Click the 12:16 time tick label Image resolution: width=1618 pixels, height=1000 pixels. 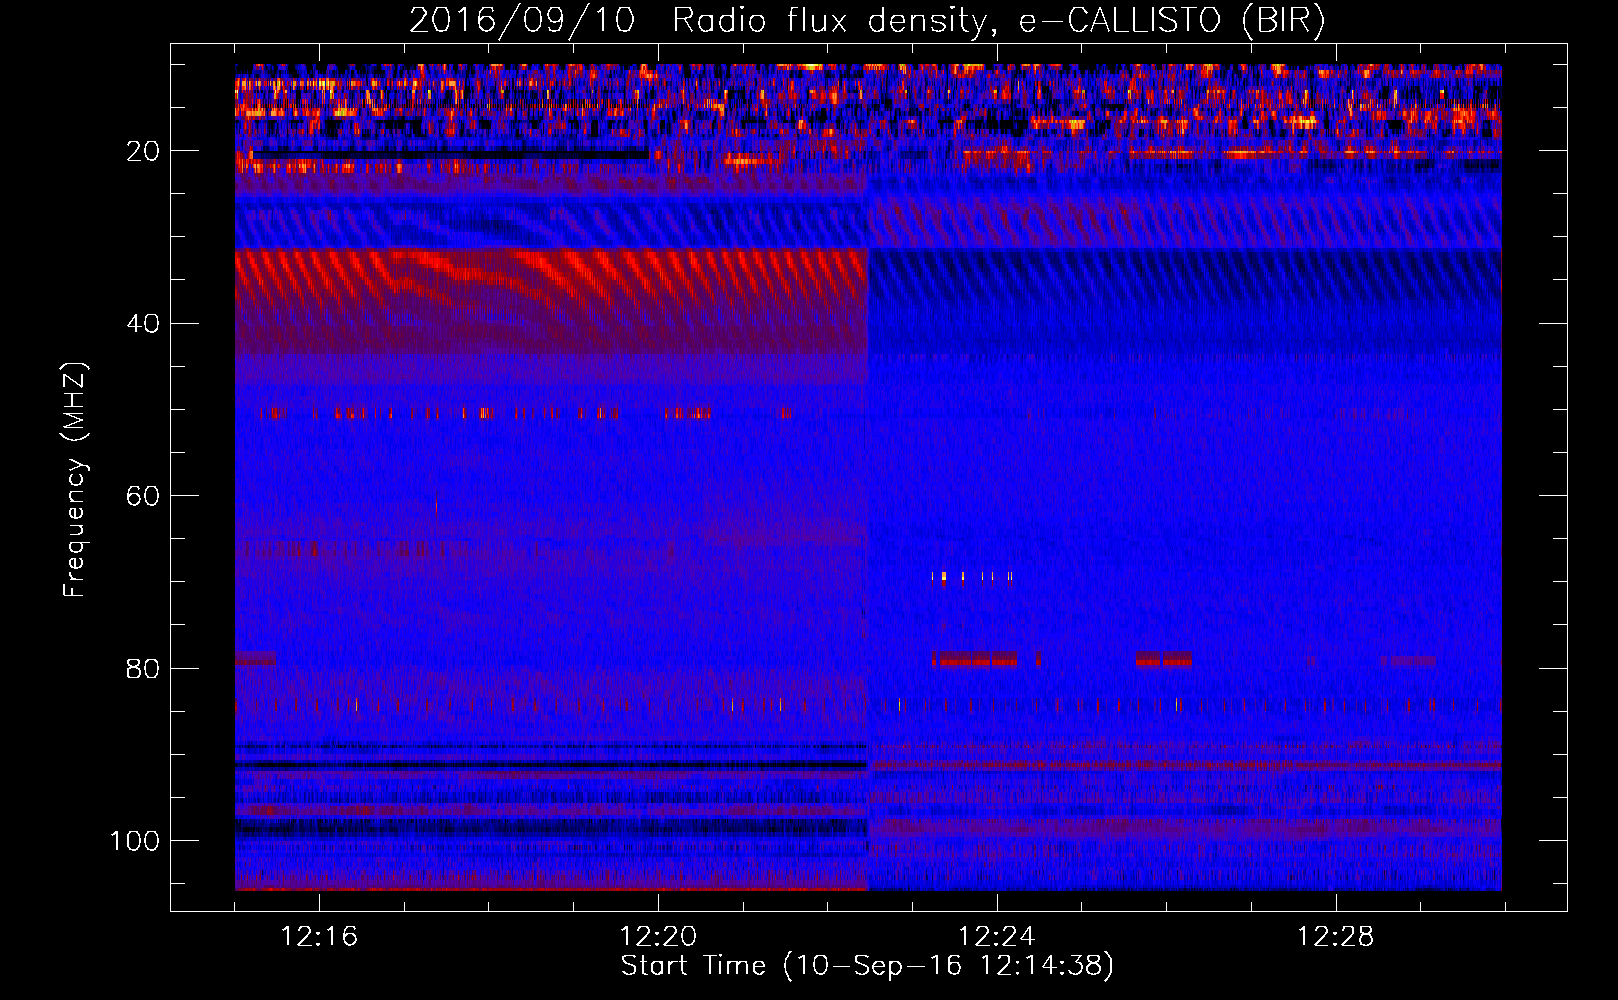click(319, 937)
